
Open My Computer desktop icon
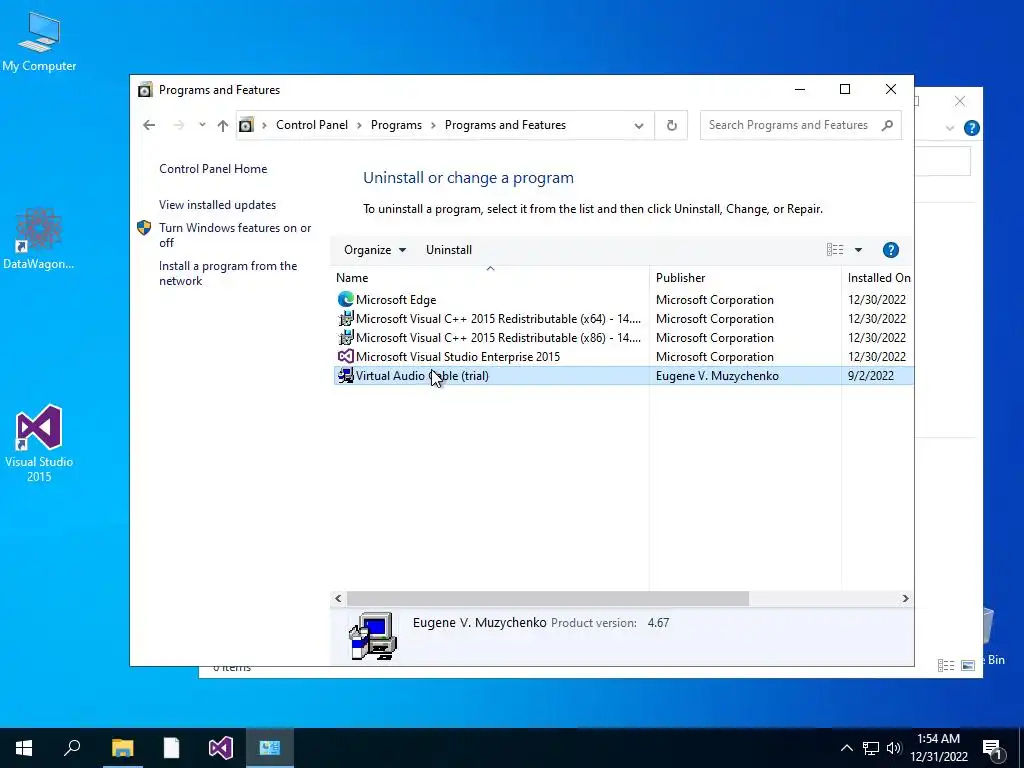[39, 42]
